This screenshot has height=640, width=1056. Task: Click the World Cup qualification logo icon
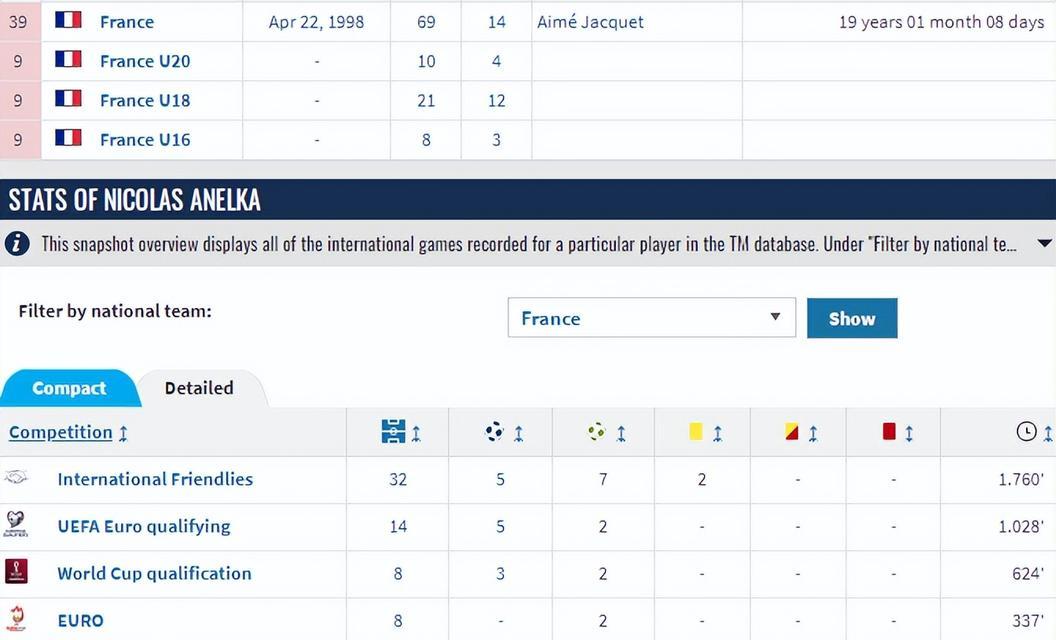click(16, 571)
